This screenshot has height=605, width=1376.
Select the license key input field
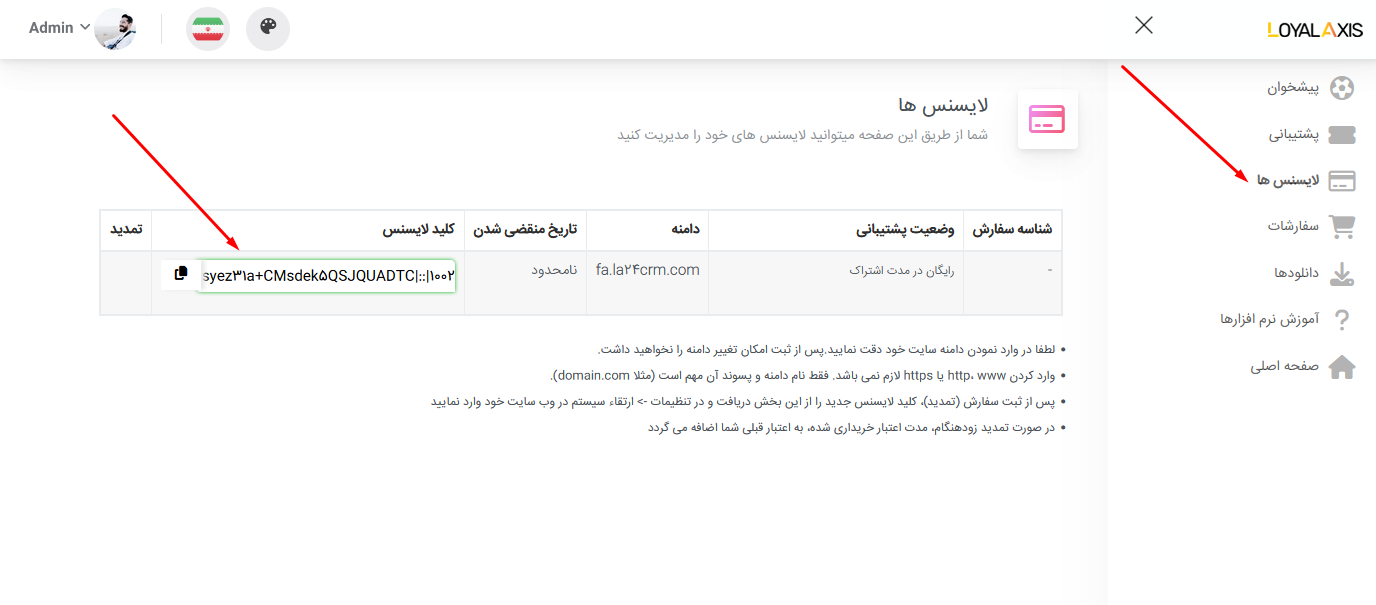point(328,274)
